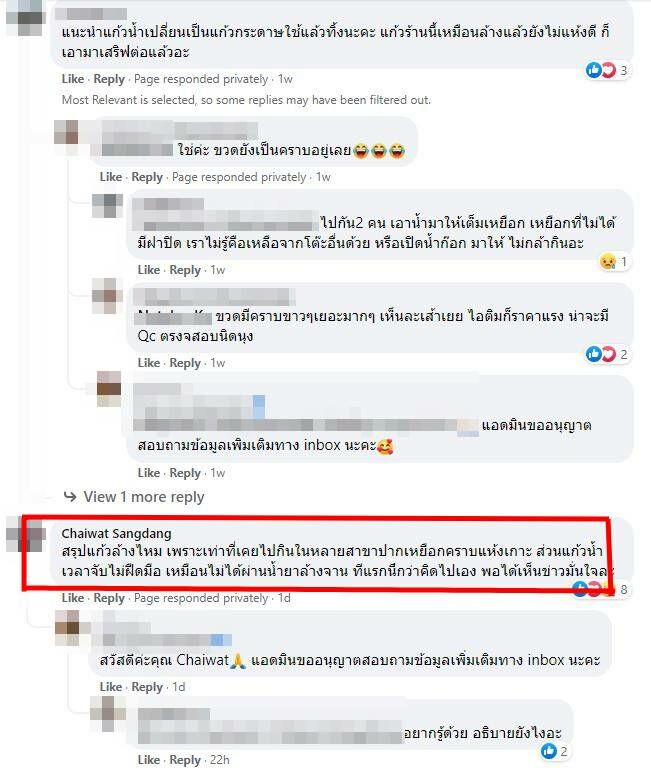Reply to the comment with three laughing emojis
Viewport: 651px width, 776px height.
tap(147, 177)
